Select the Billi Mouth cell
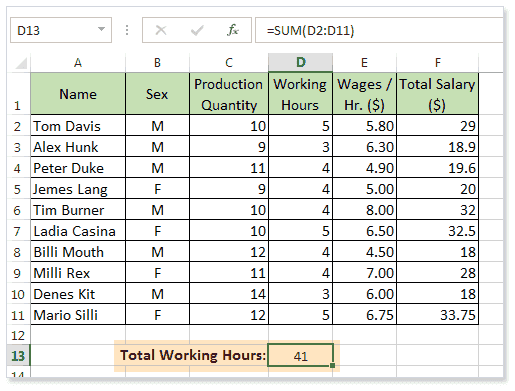Viewport: 515px width, 391px height. (78, 252)
